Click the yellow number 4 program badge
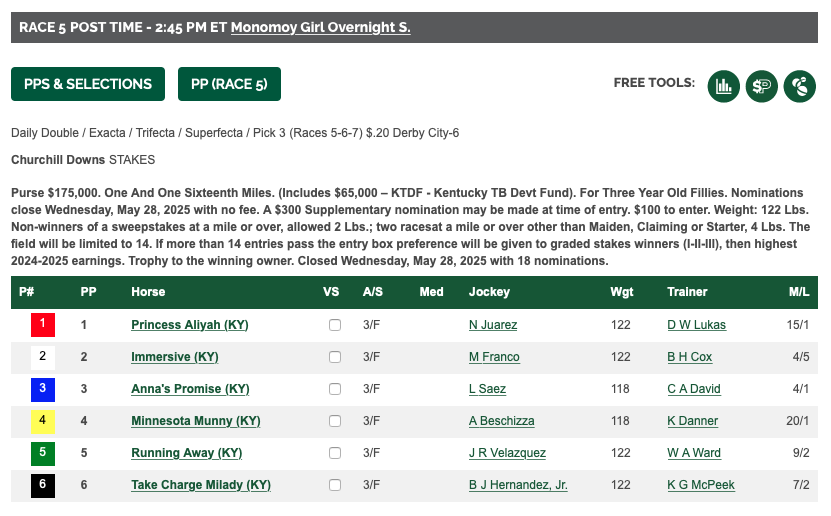 tap(43, 421)
